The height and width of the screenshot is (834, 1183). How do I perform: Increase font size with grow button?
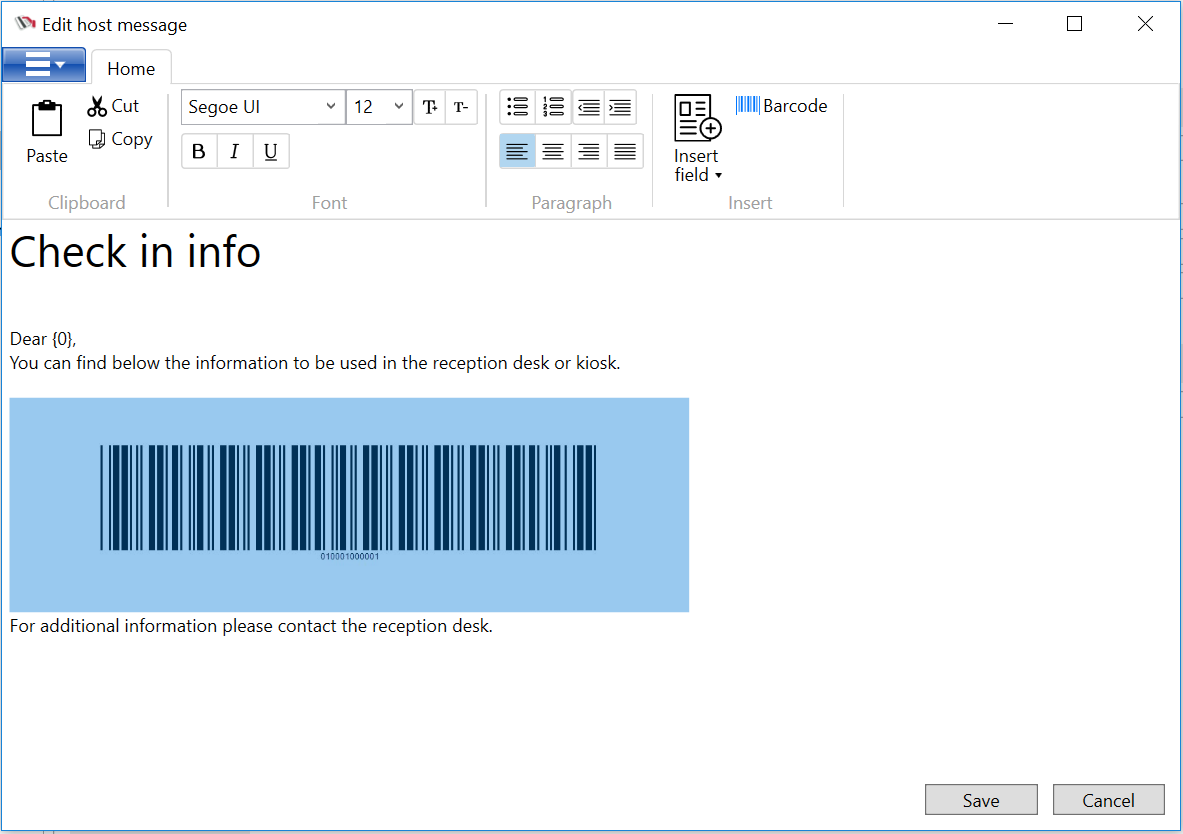point(430,107)
